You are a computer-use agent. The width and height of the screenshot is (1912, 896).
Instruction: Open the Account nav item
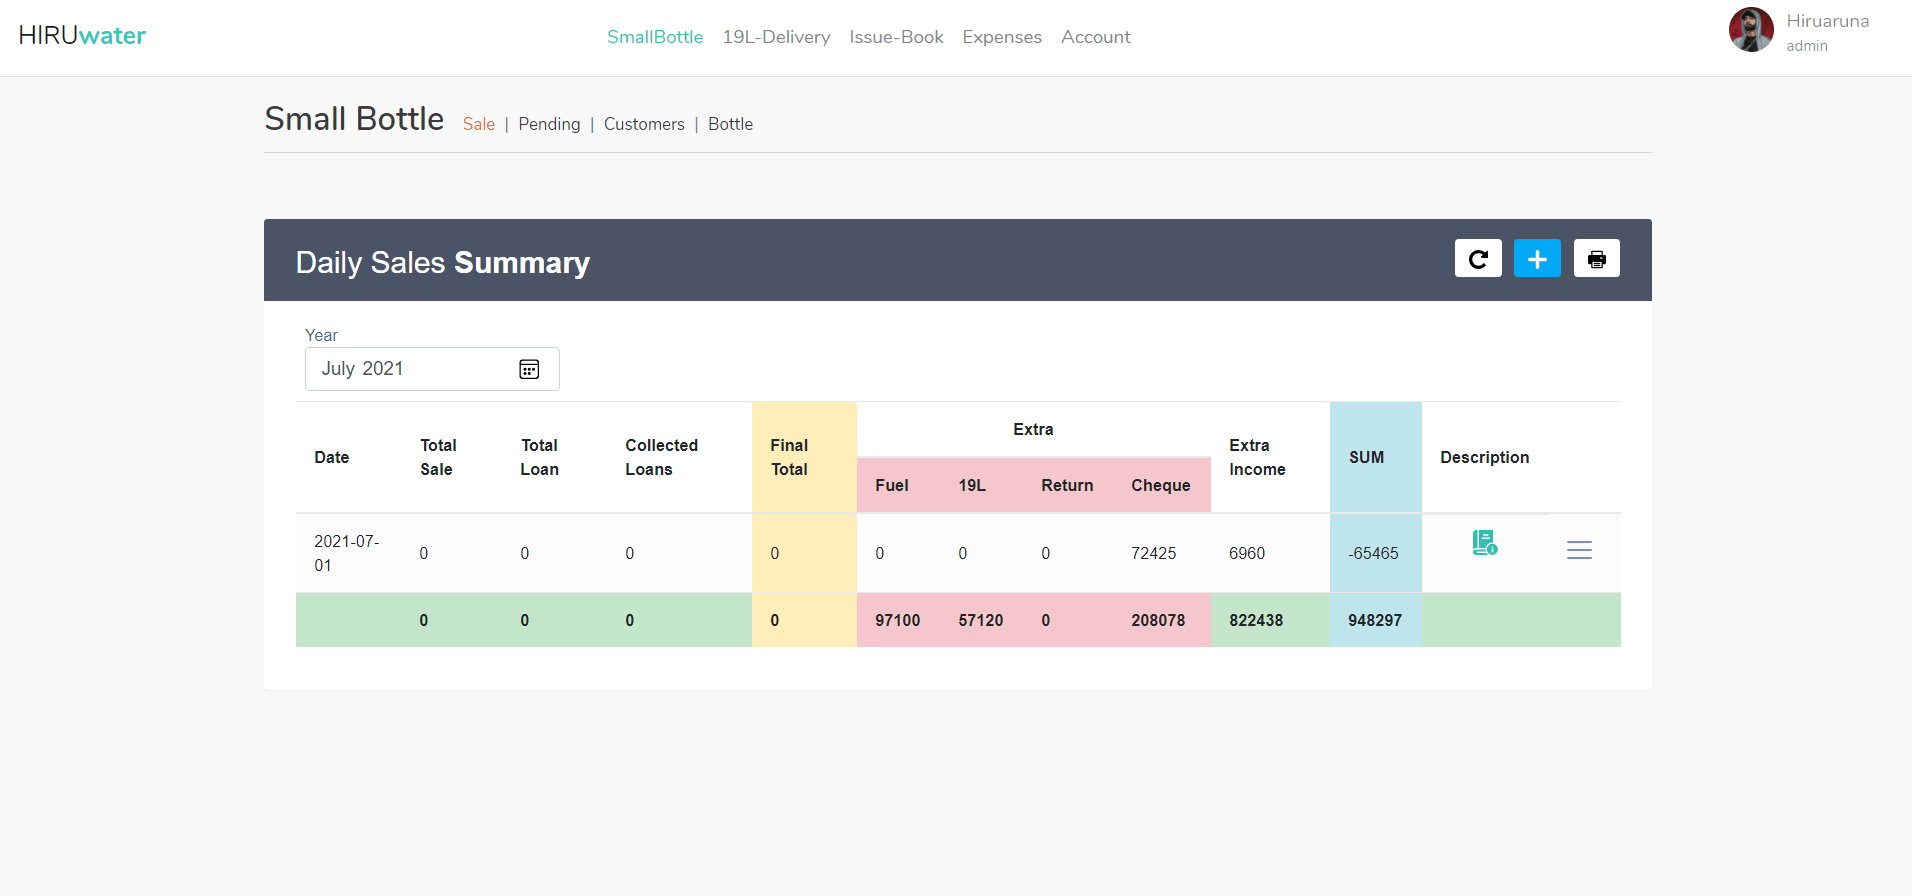pyautogui.click(x=1095, y=37)
